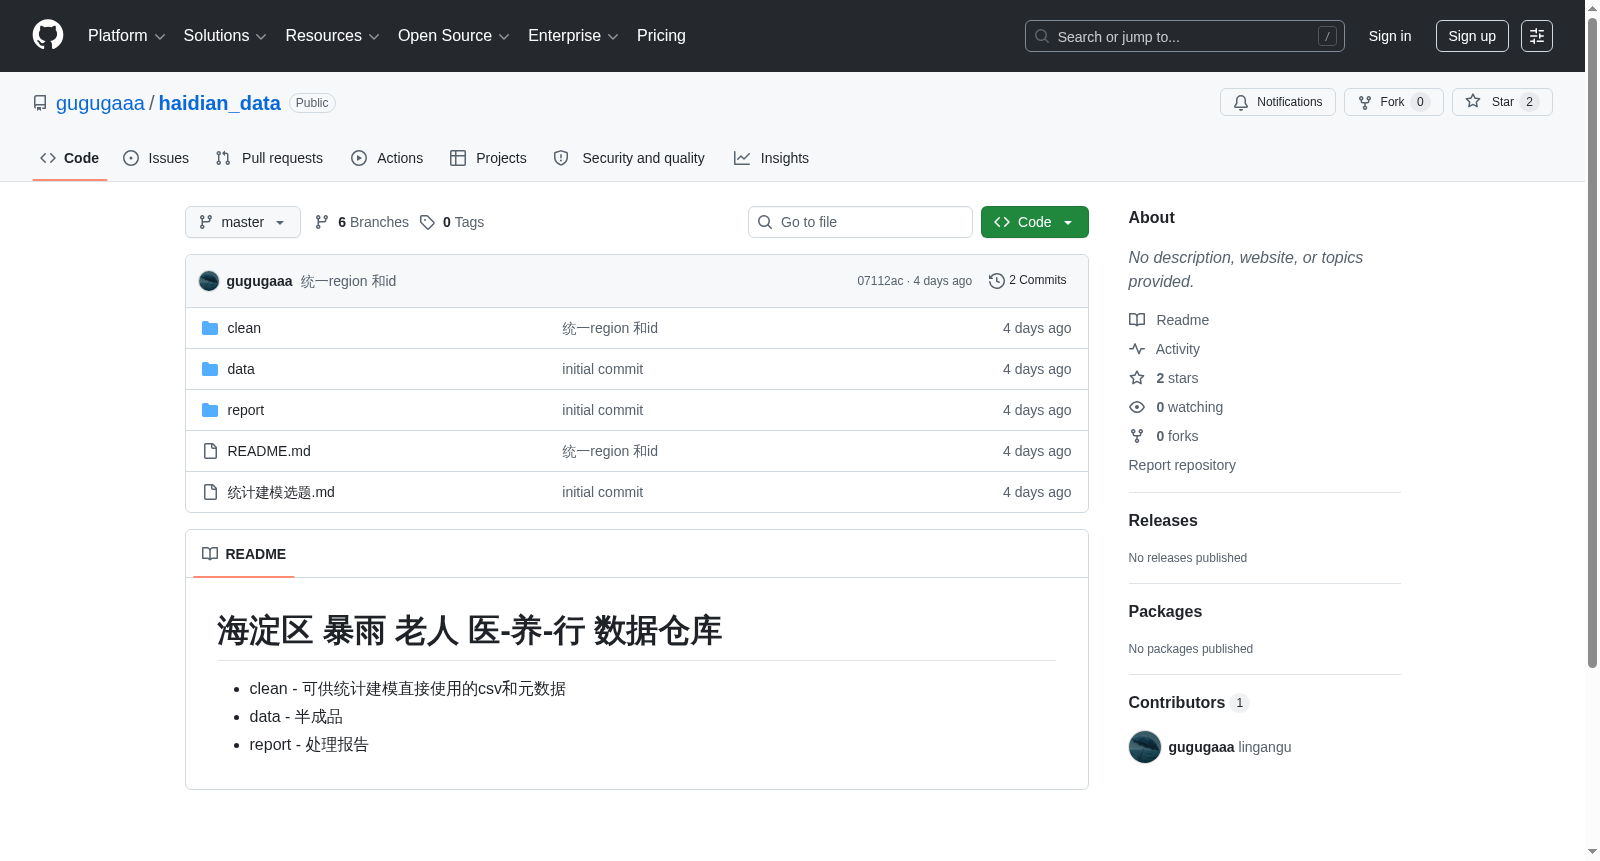Open the clean folder
1600x861 pixels.
point(244,328)
